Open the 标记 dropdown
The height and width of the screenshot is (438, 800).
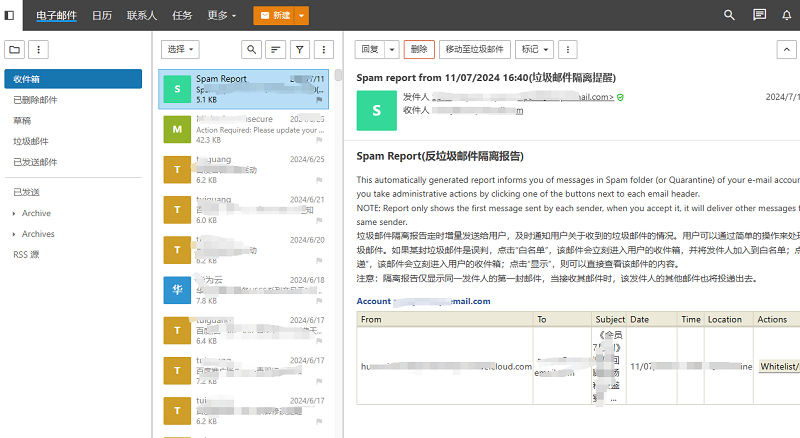[534, 50]
